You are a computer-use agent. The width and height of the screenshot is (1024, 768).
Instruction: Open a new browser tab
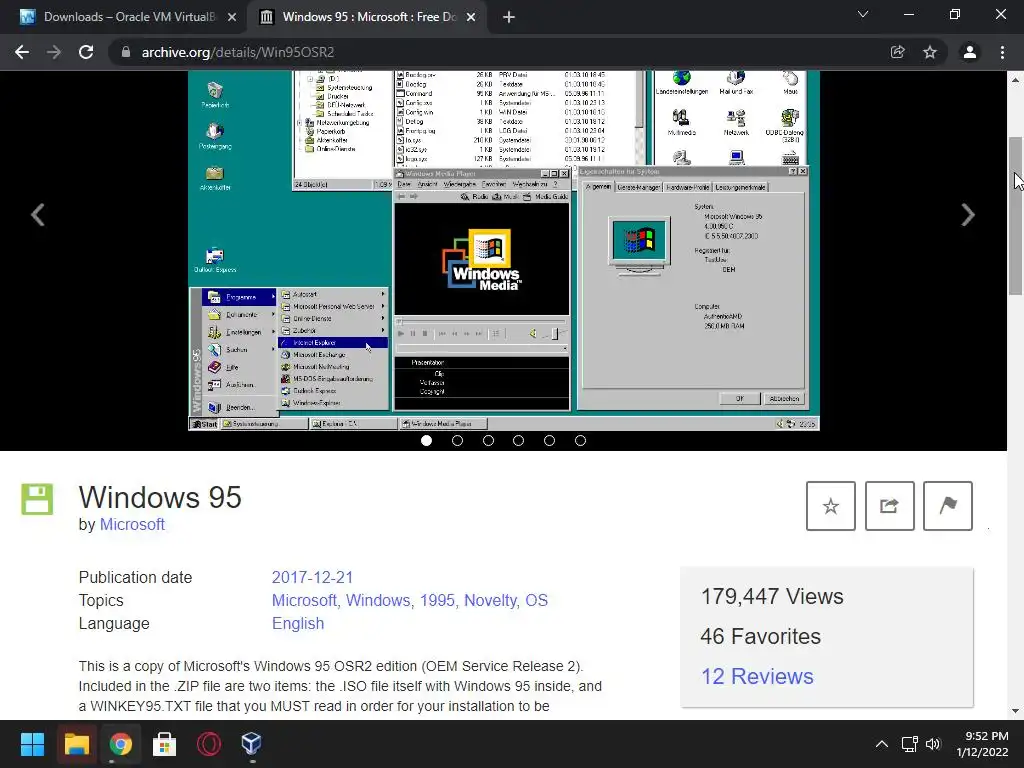coord(509,17)
